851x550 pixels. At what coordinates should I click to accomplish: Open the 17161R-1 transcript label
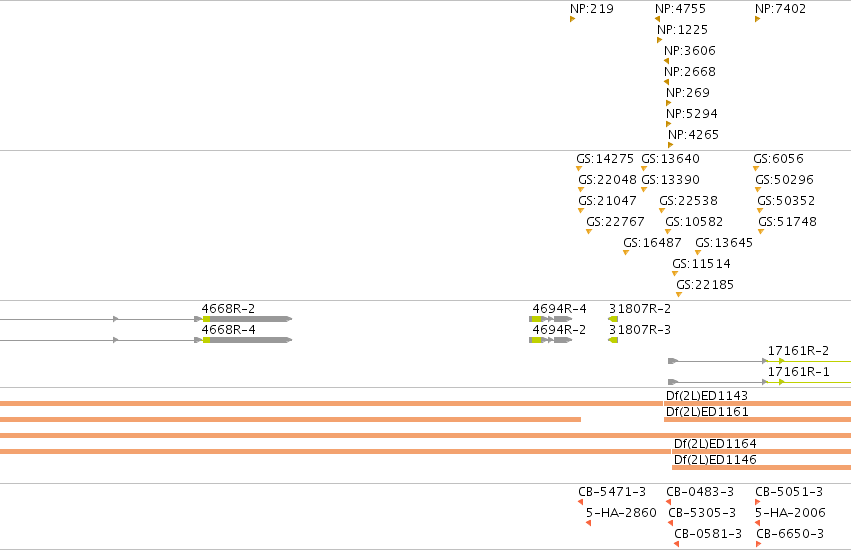(798, 372)
